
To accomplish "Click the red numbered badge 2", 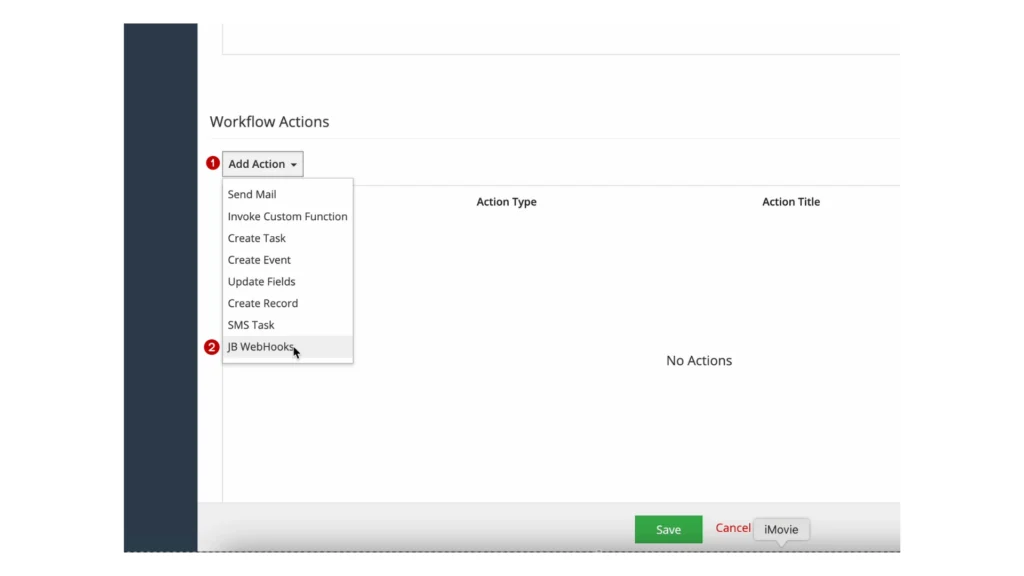I will [x=211, y=347].
